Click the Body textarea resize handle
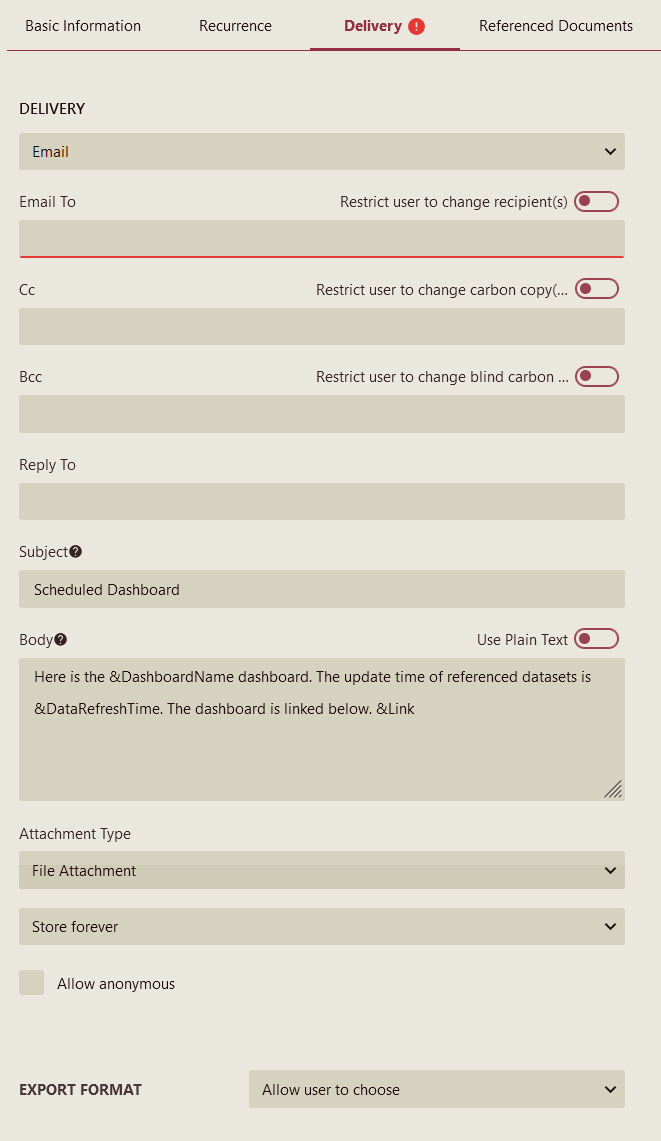Image resolution: width=661 pixels, height=1141 pixels. click(x=613, y=789)
